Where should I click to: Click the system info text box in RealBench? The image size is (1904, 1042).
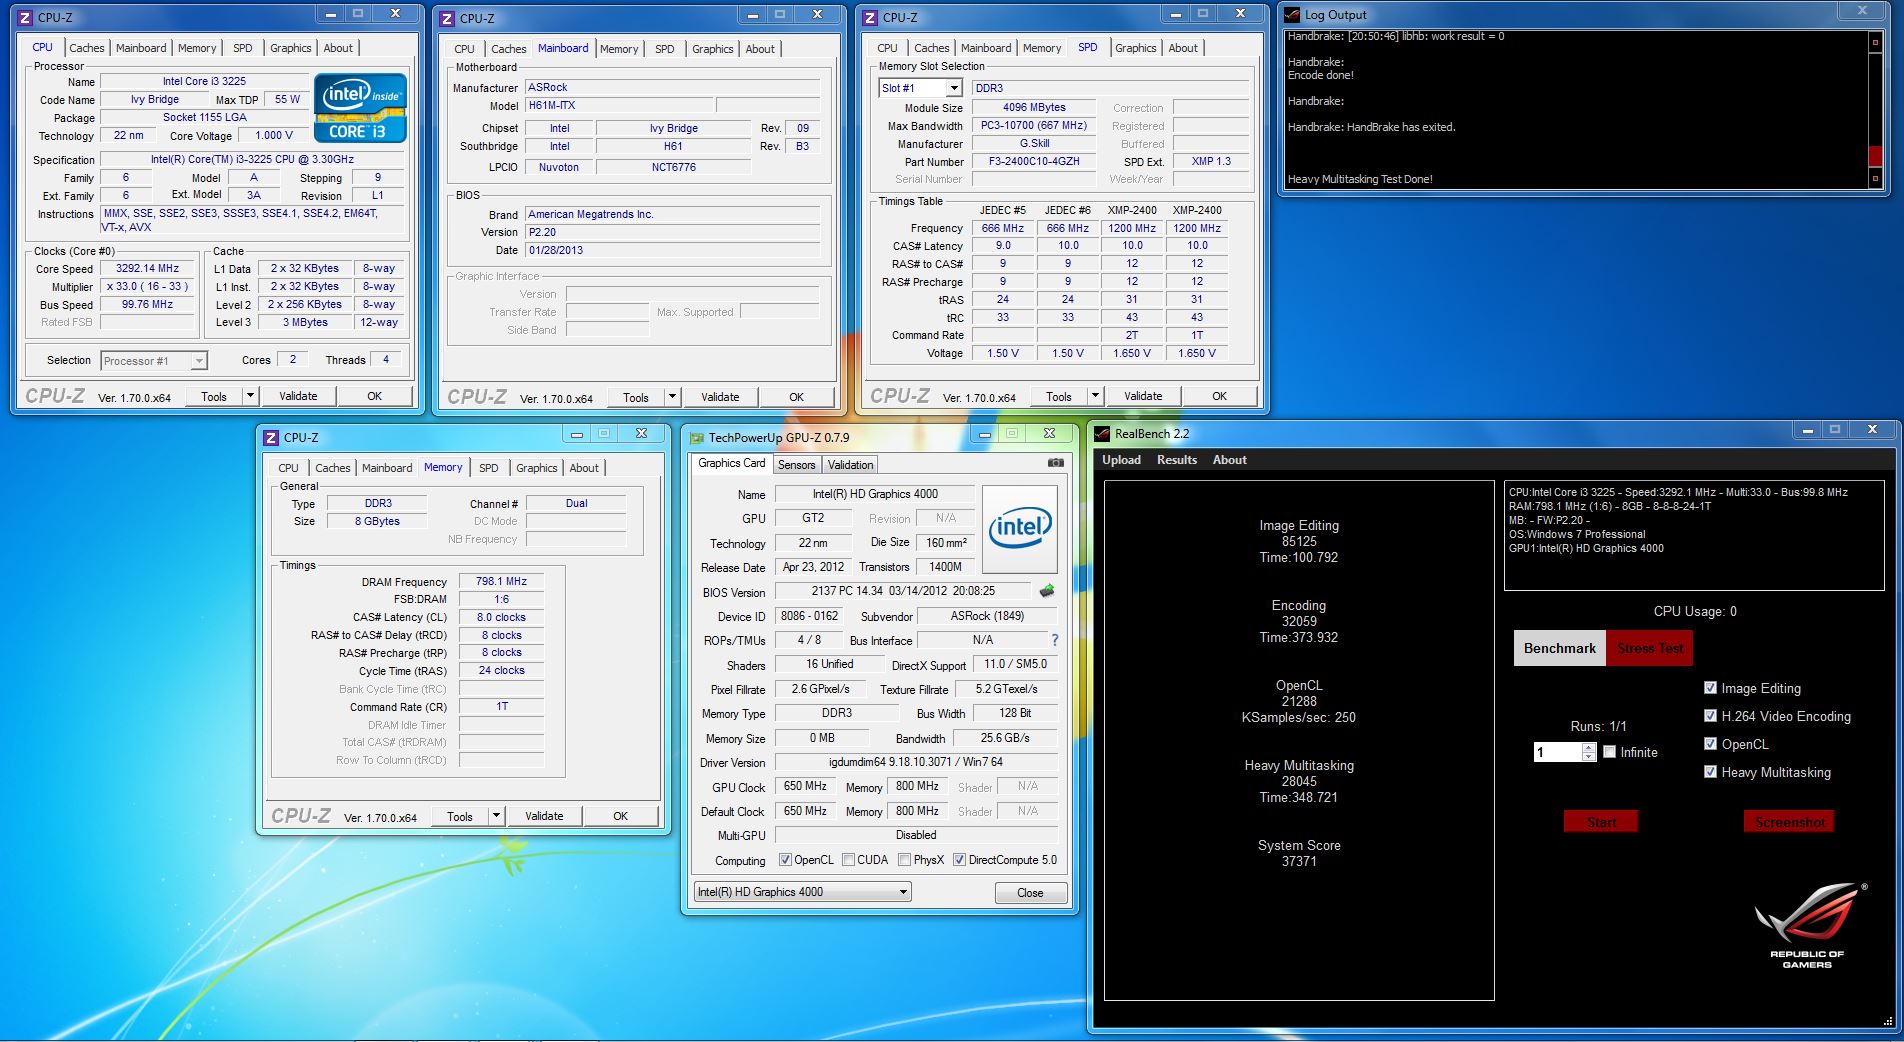pos(1693,535)
